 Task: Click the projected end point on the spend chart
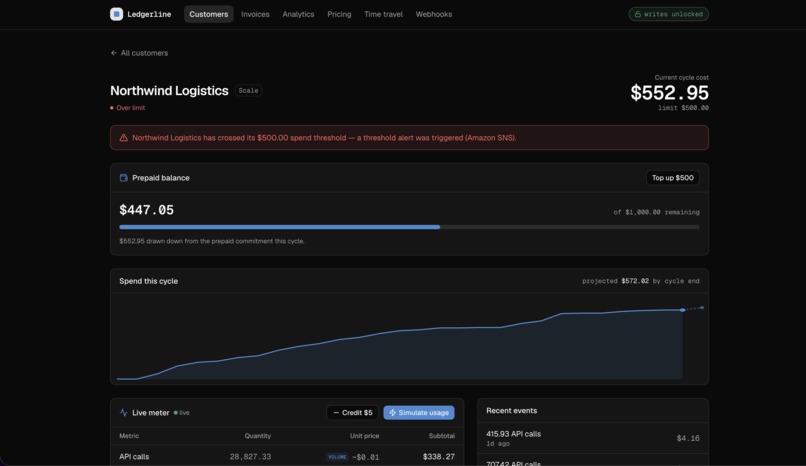(702, 308)
